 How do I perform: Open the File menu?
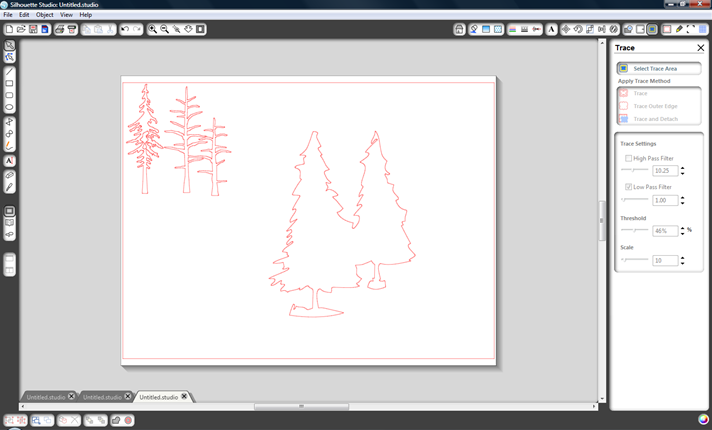point(8,15)
